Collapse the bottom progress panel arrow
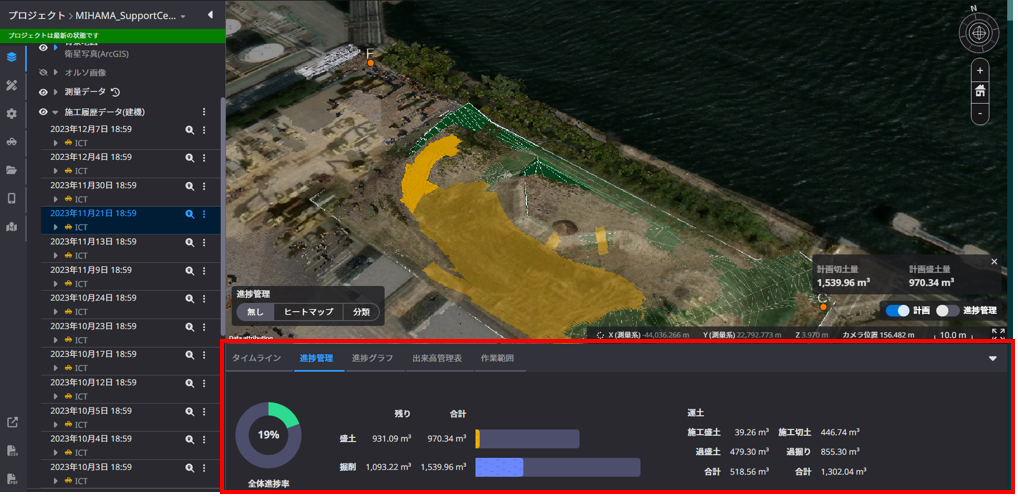This screenshot has width=1018, height=503. click(993, 358)
